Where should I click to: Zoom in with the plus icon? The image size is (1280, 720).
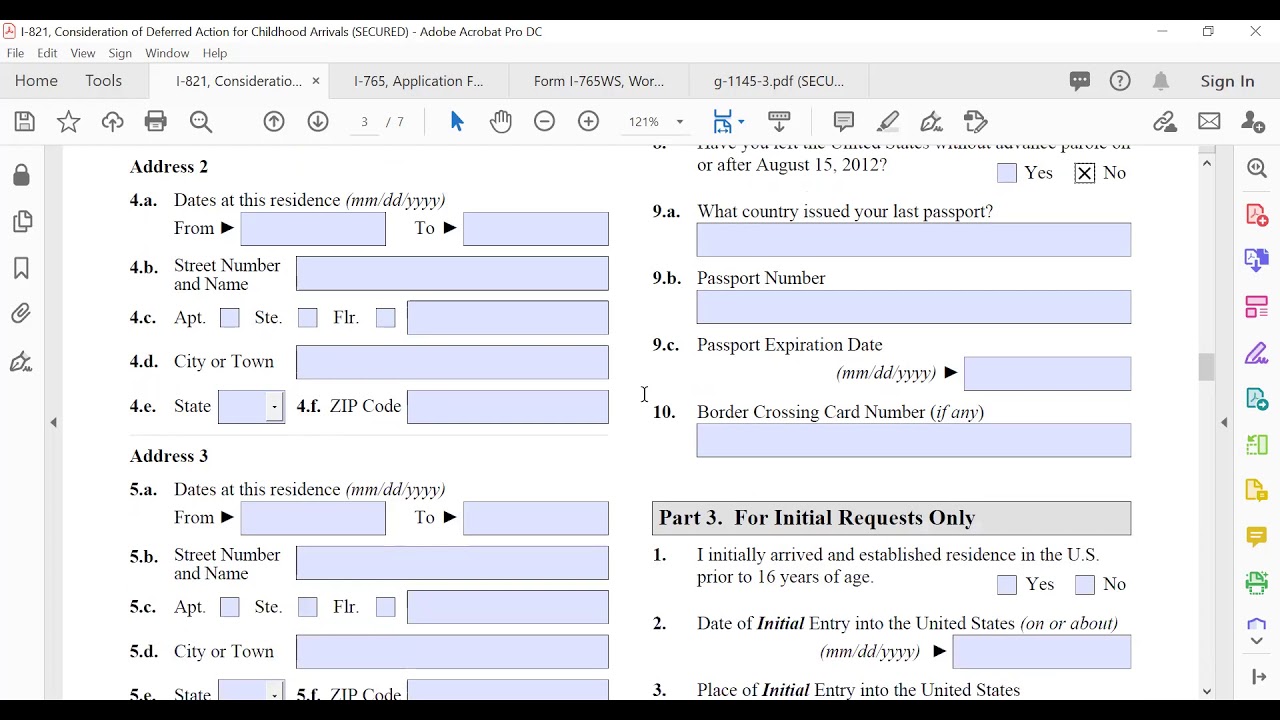pos(588,122)
